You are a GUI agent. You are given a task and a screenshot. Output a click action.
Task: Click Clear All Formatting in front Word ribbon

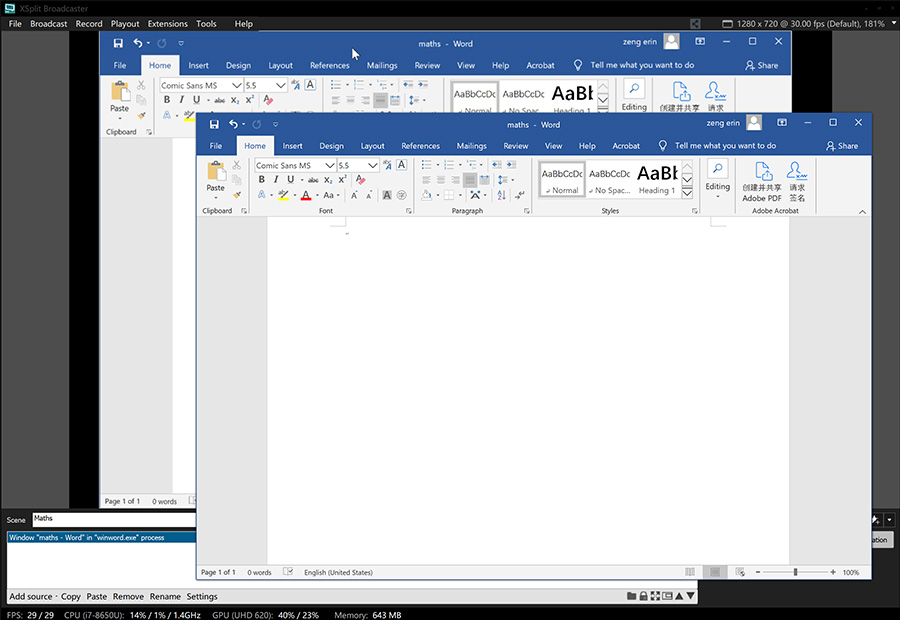pyautogui.click(x=360, y=180)
